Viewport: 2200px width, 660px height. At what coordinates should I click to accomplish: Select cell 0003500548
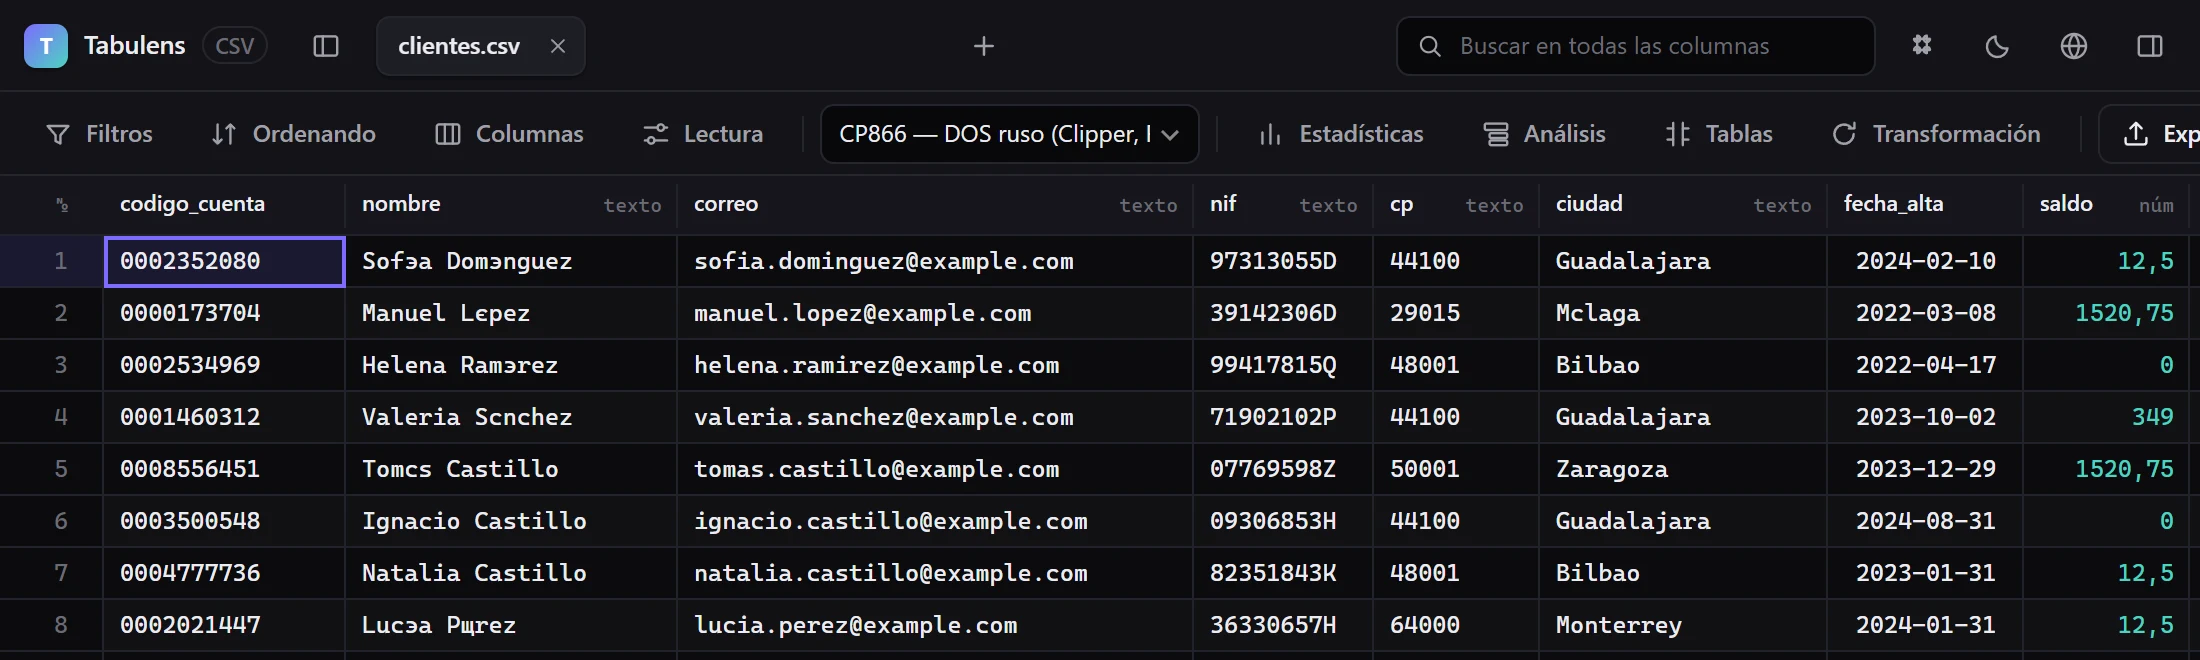click(224, 522)
